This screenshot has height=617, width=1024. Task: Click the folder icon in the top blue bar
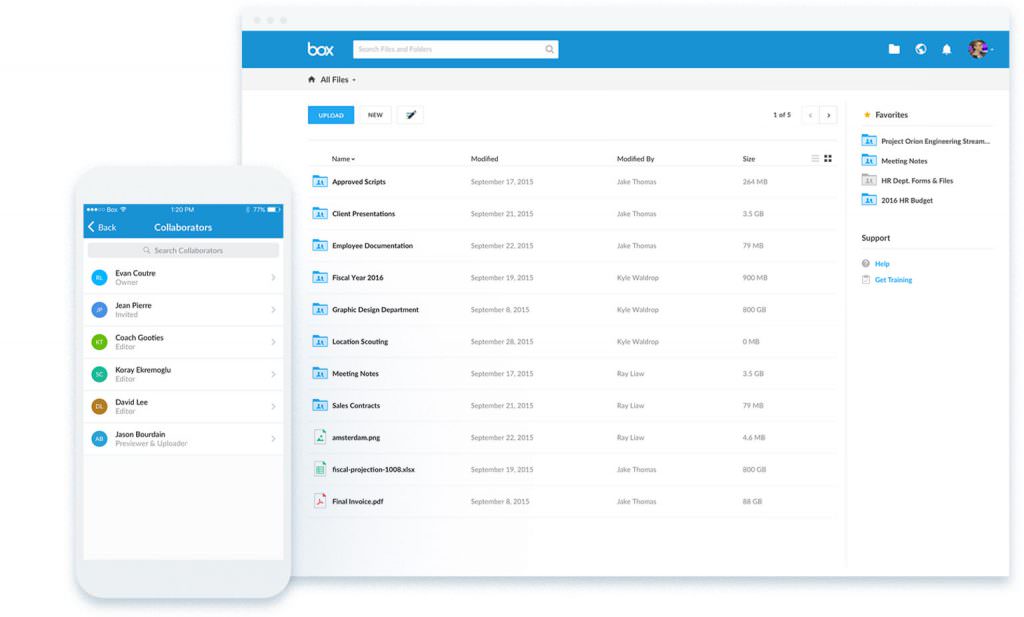(x=893, y=48)
